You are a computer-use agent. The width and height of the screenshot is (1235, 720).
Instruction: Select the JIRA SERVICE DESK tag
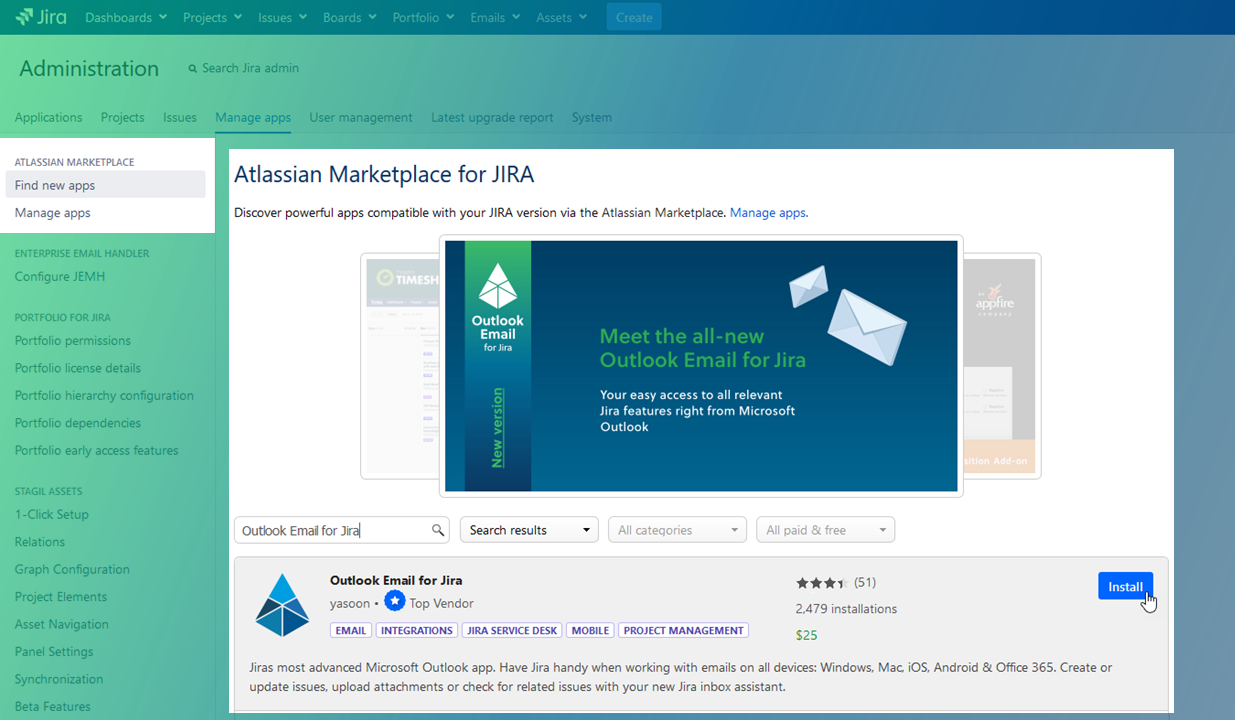[x=512, y=631]
